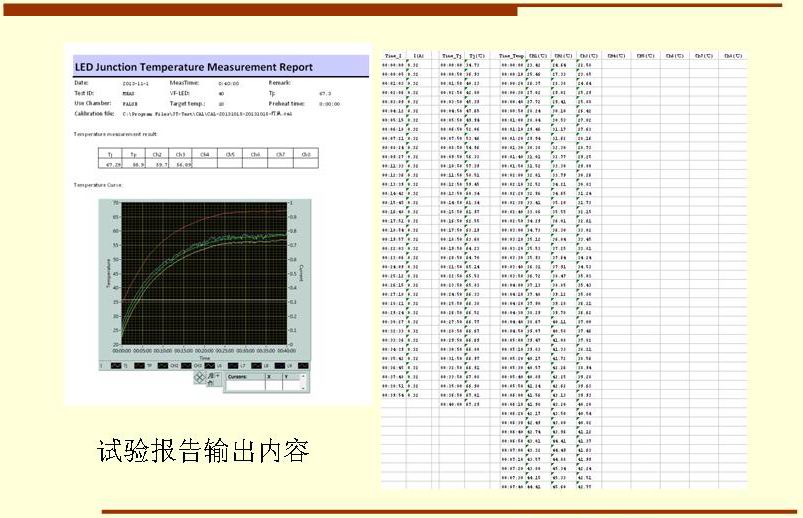Click the Tp plot legend swatch
The height and width of the screenshot is (518, 803).
[139, 366]
